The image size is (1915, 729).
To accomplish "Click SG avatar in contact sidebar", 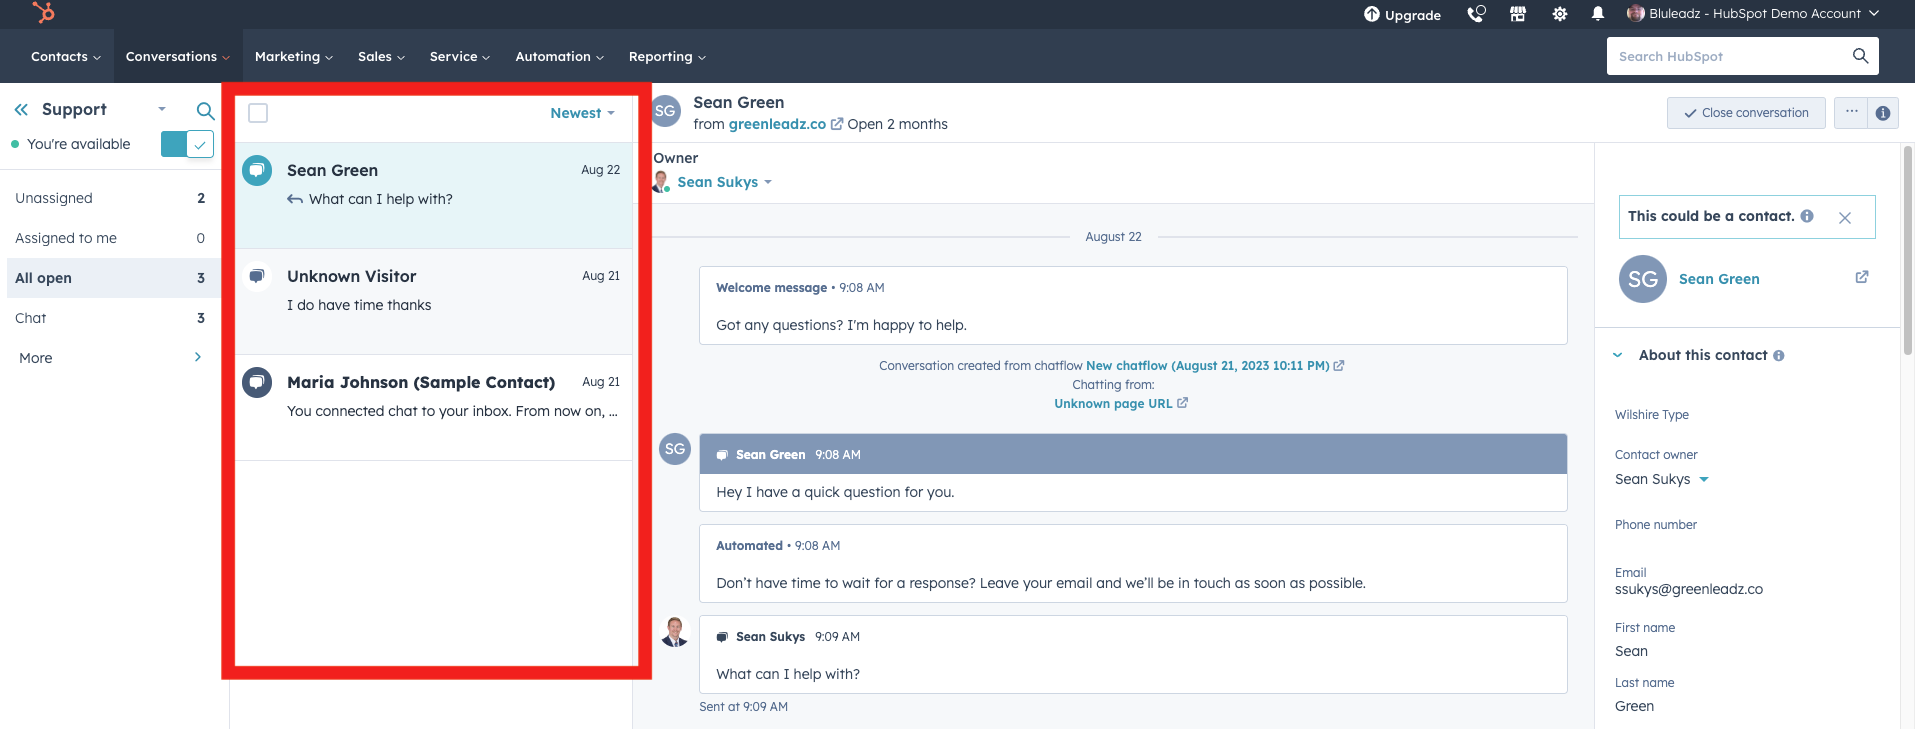I will 1643,279.
